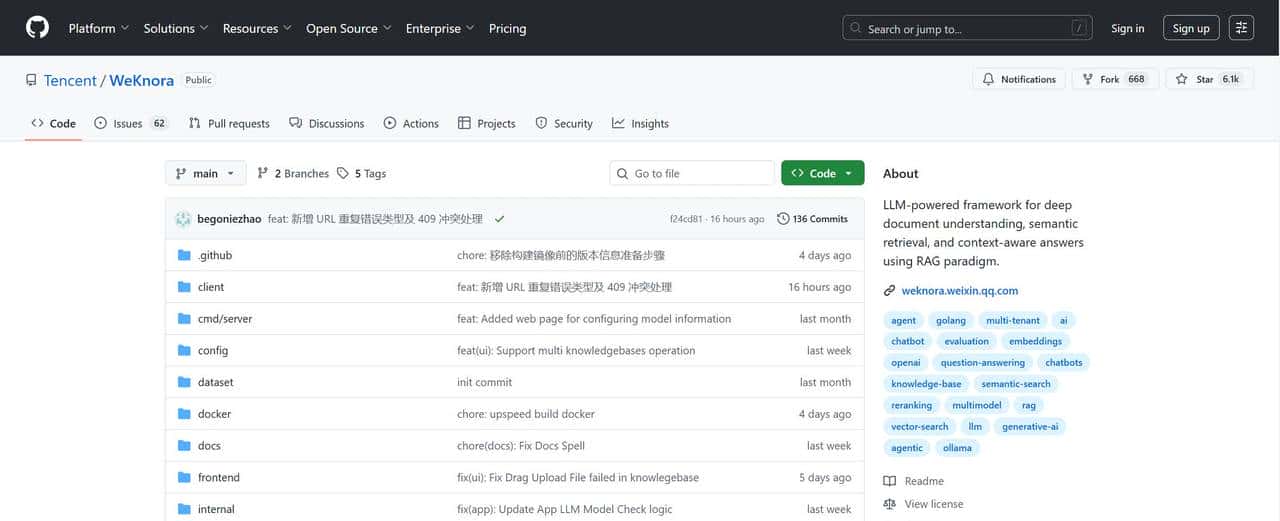Open the internal folder icon
The height and width of the screenshot is (521, 1280).
point(184,509)
